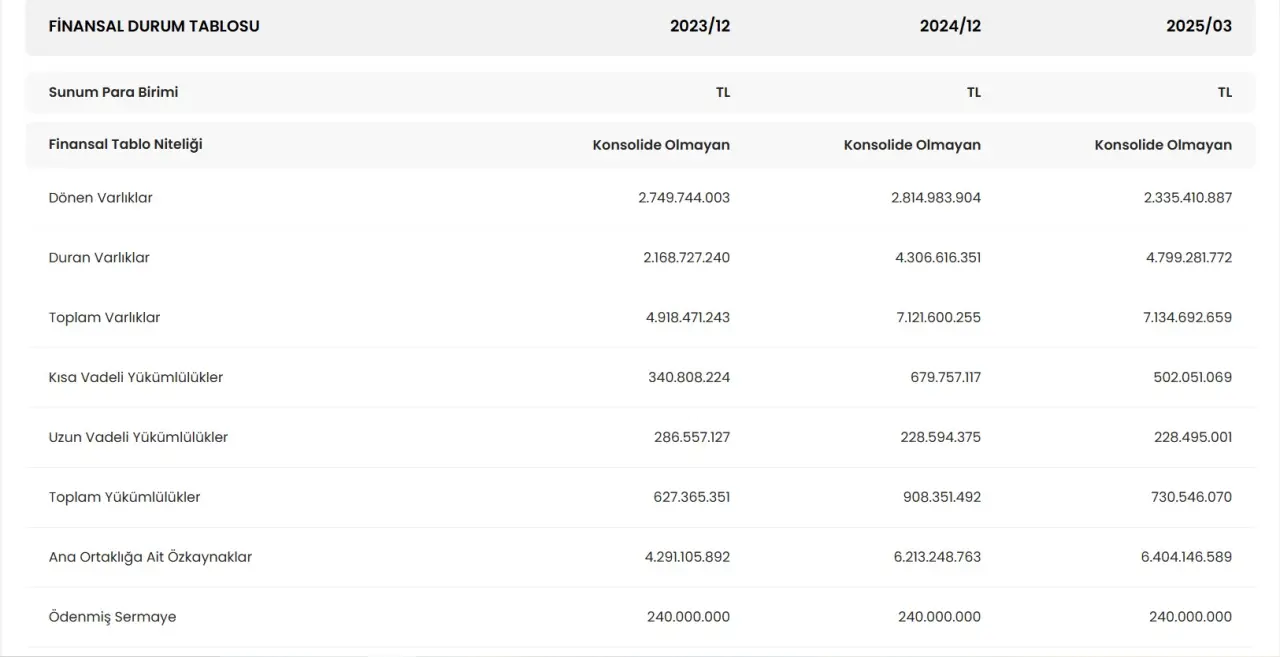Screen dimensions: 1280x657
Task: Click the Sunum Para Birimi row label
Action: [113, 92]
